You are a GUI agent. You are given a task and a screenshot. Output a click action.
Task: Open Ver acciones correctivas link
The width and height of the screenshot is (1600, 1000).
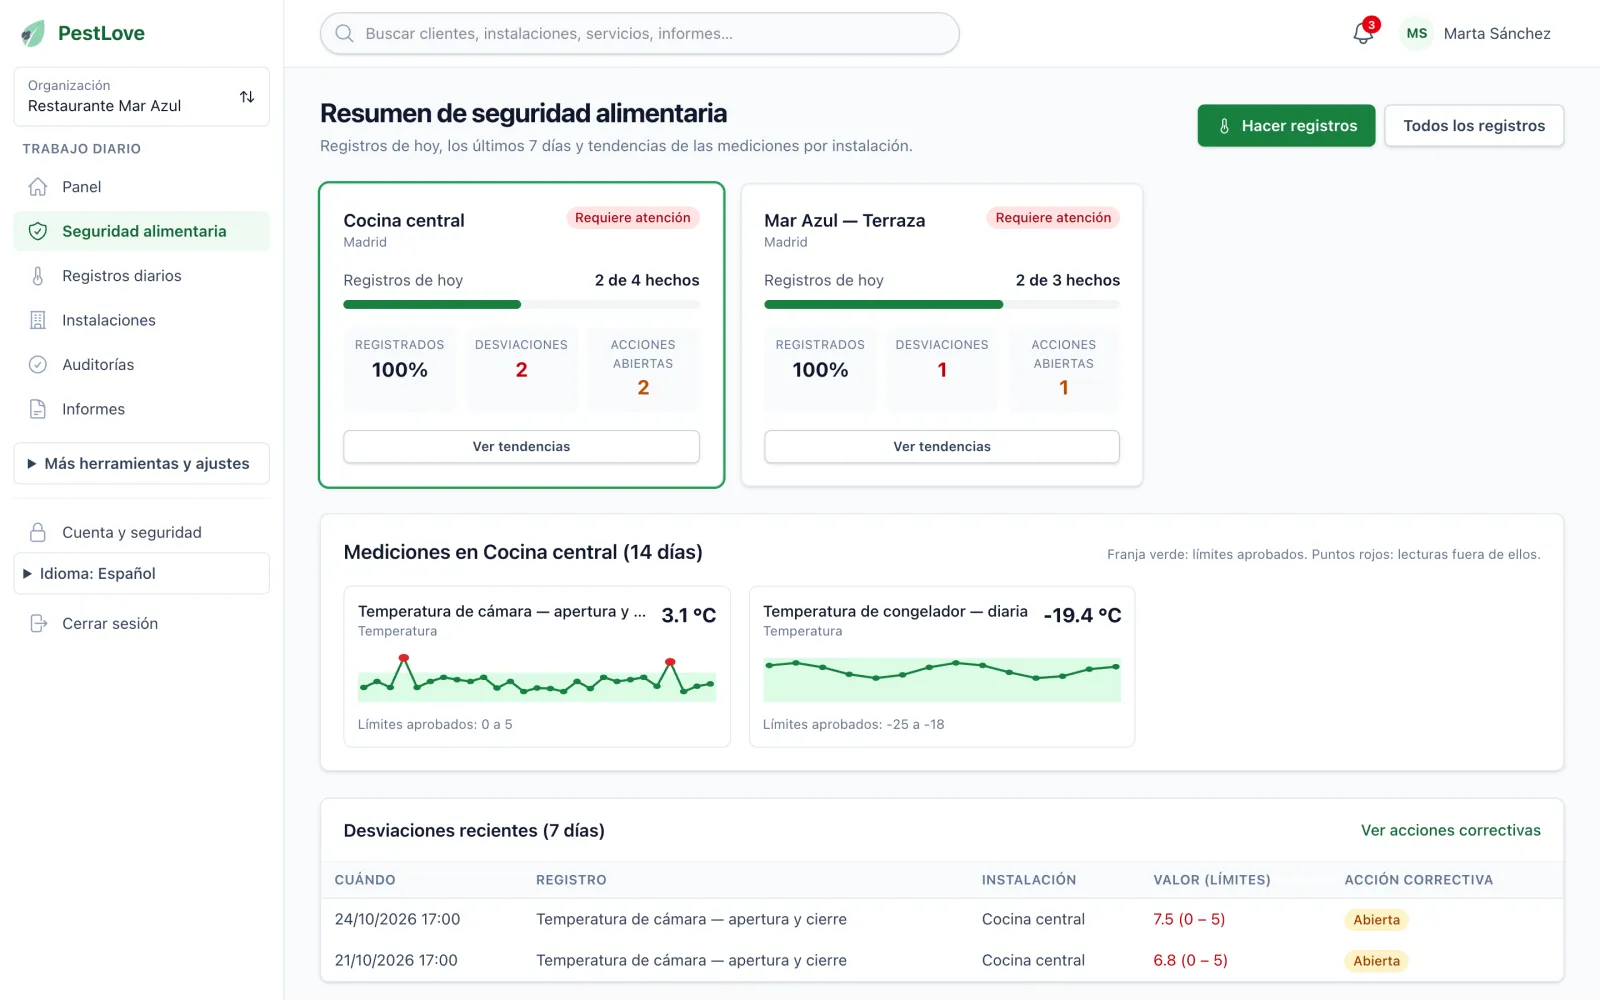point(1450,831)
